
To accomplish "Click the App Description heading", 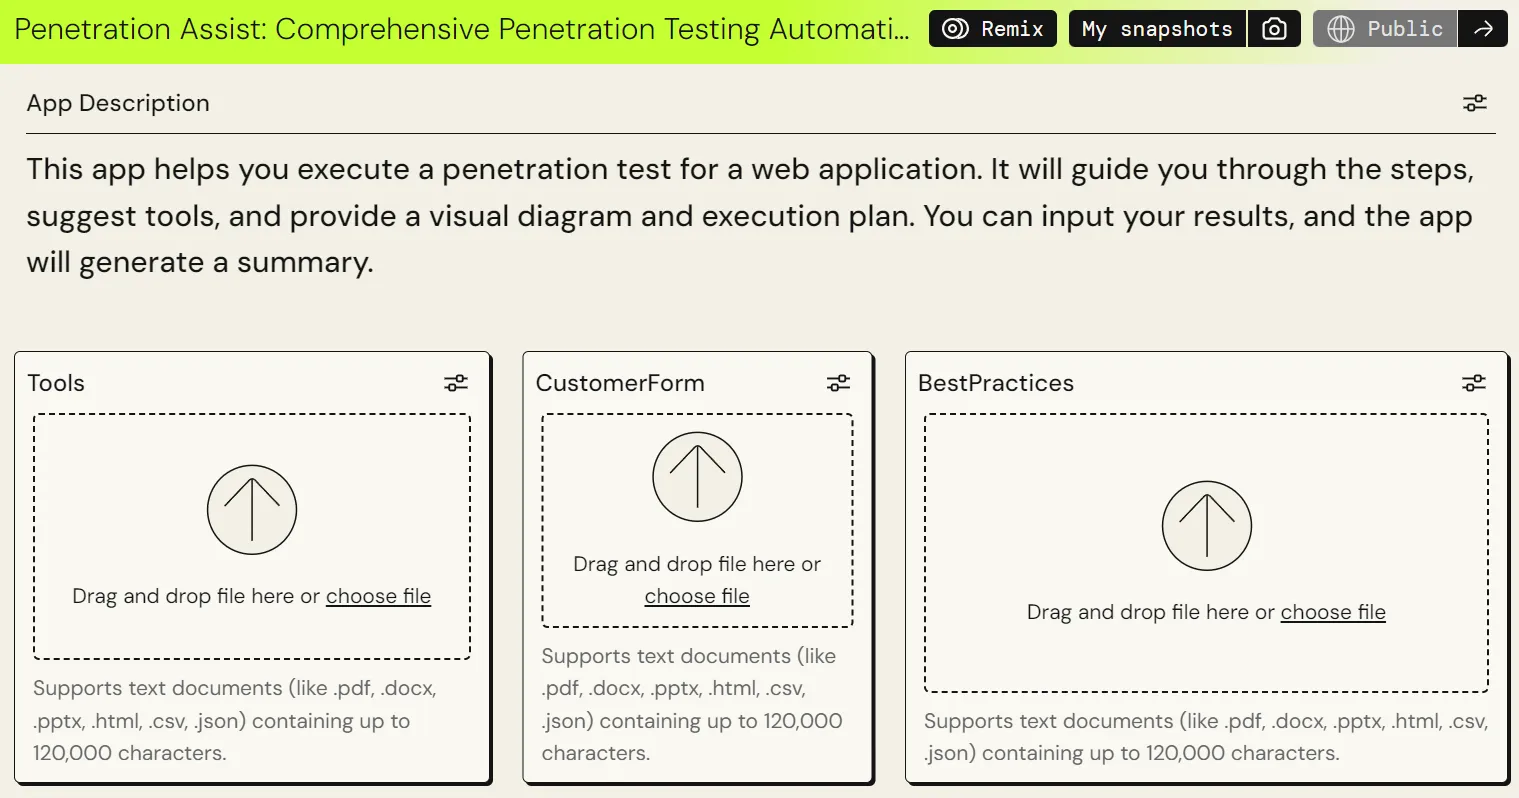I will pos(118,103).
